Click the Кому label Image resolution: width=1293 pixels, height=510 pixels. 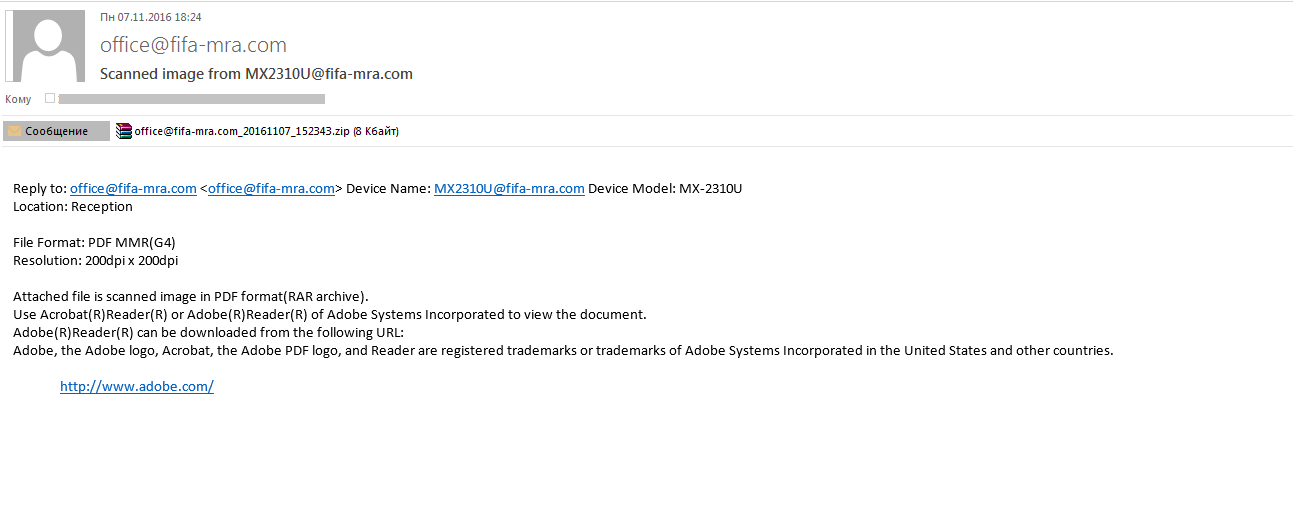[18, 99]
